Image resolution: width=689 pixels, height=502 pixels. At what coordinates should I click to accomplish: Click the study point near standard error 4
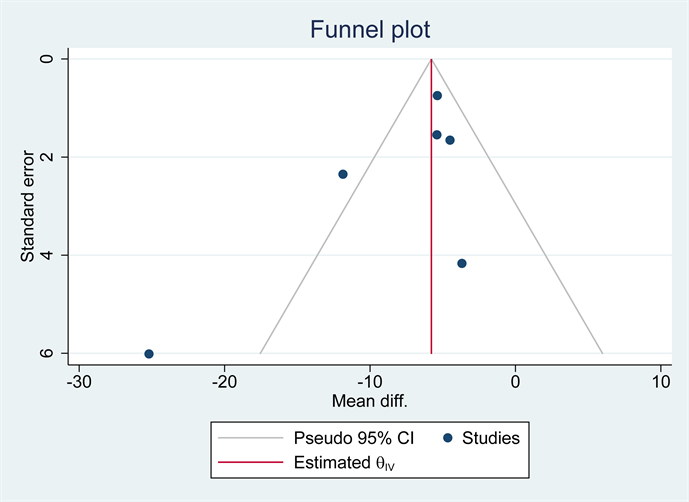click(x=462, y=263)
